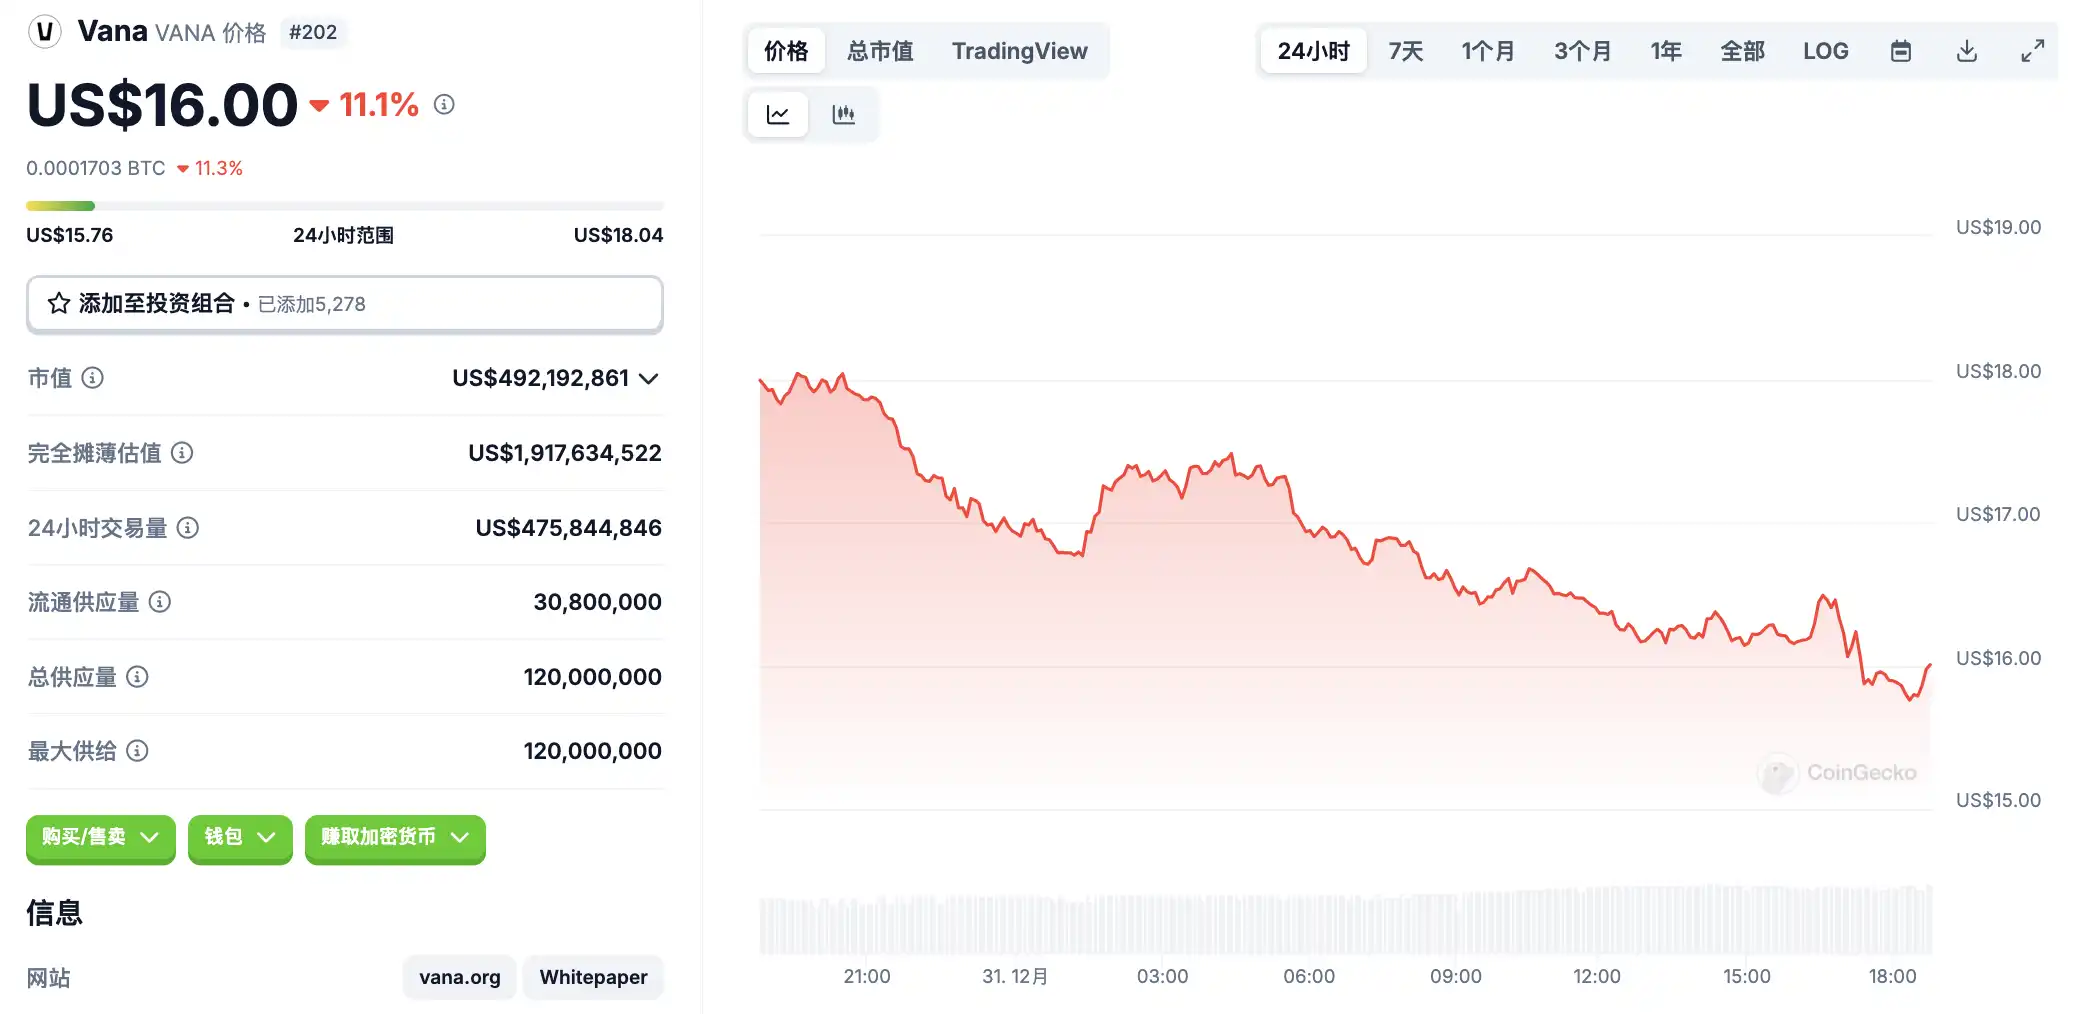Screen dimensions: 2074x1014
Task: Click the download chart data icon
Action: tap(1966, 51)
